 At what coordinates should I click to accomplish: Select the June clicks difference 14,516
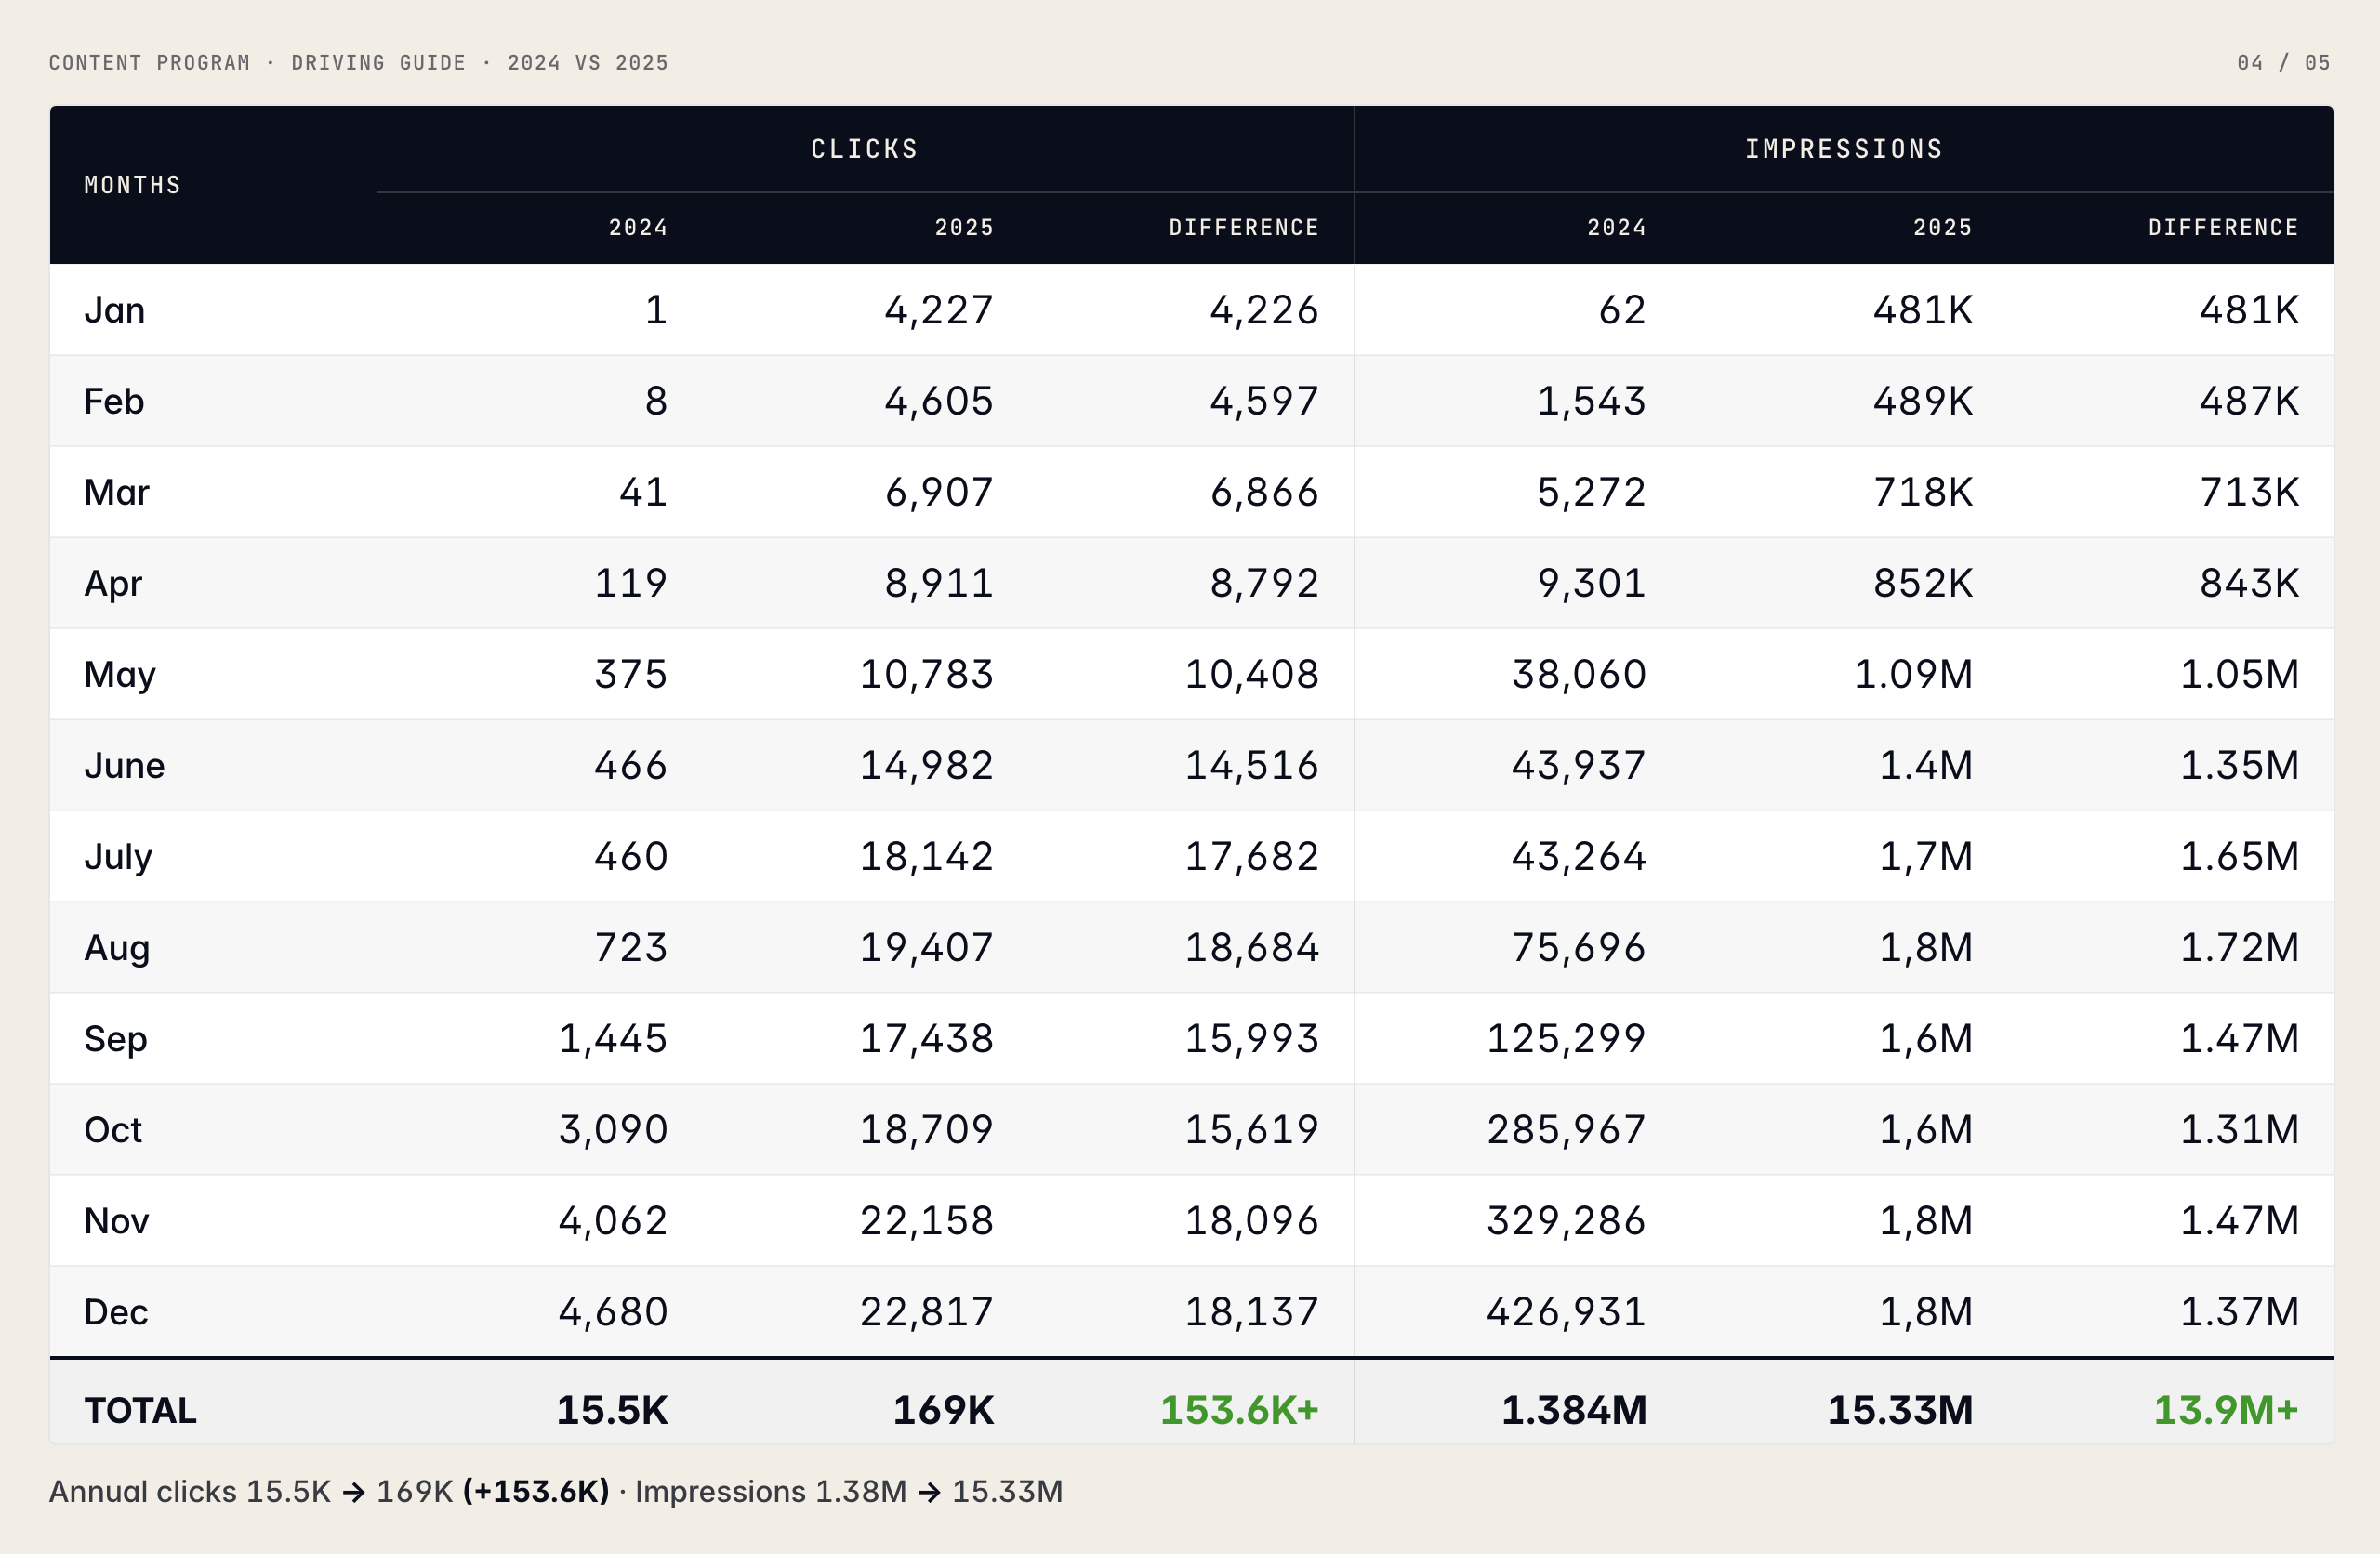coord(1252,765)
